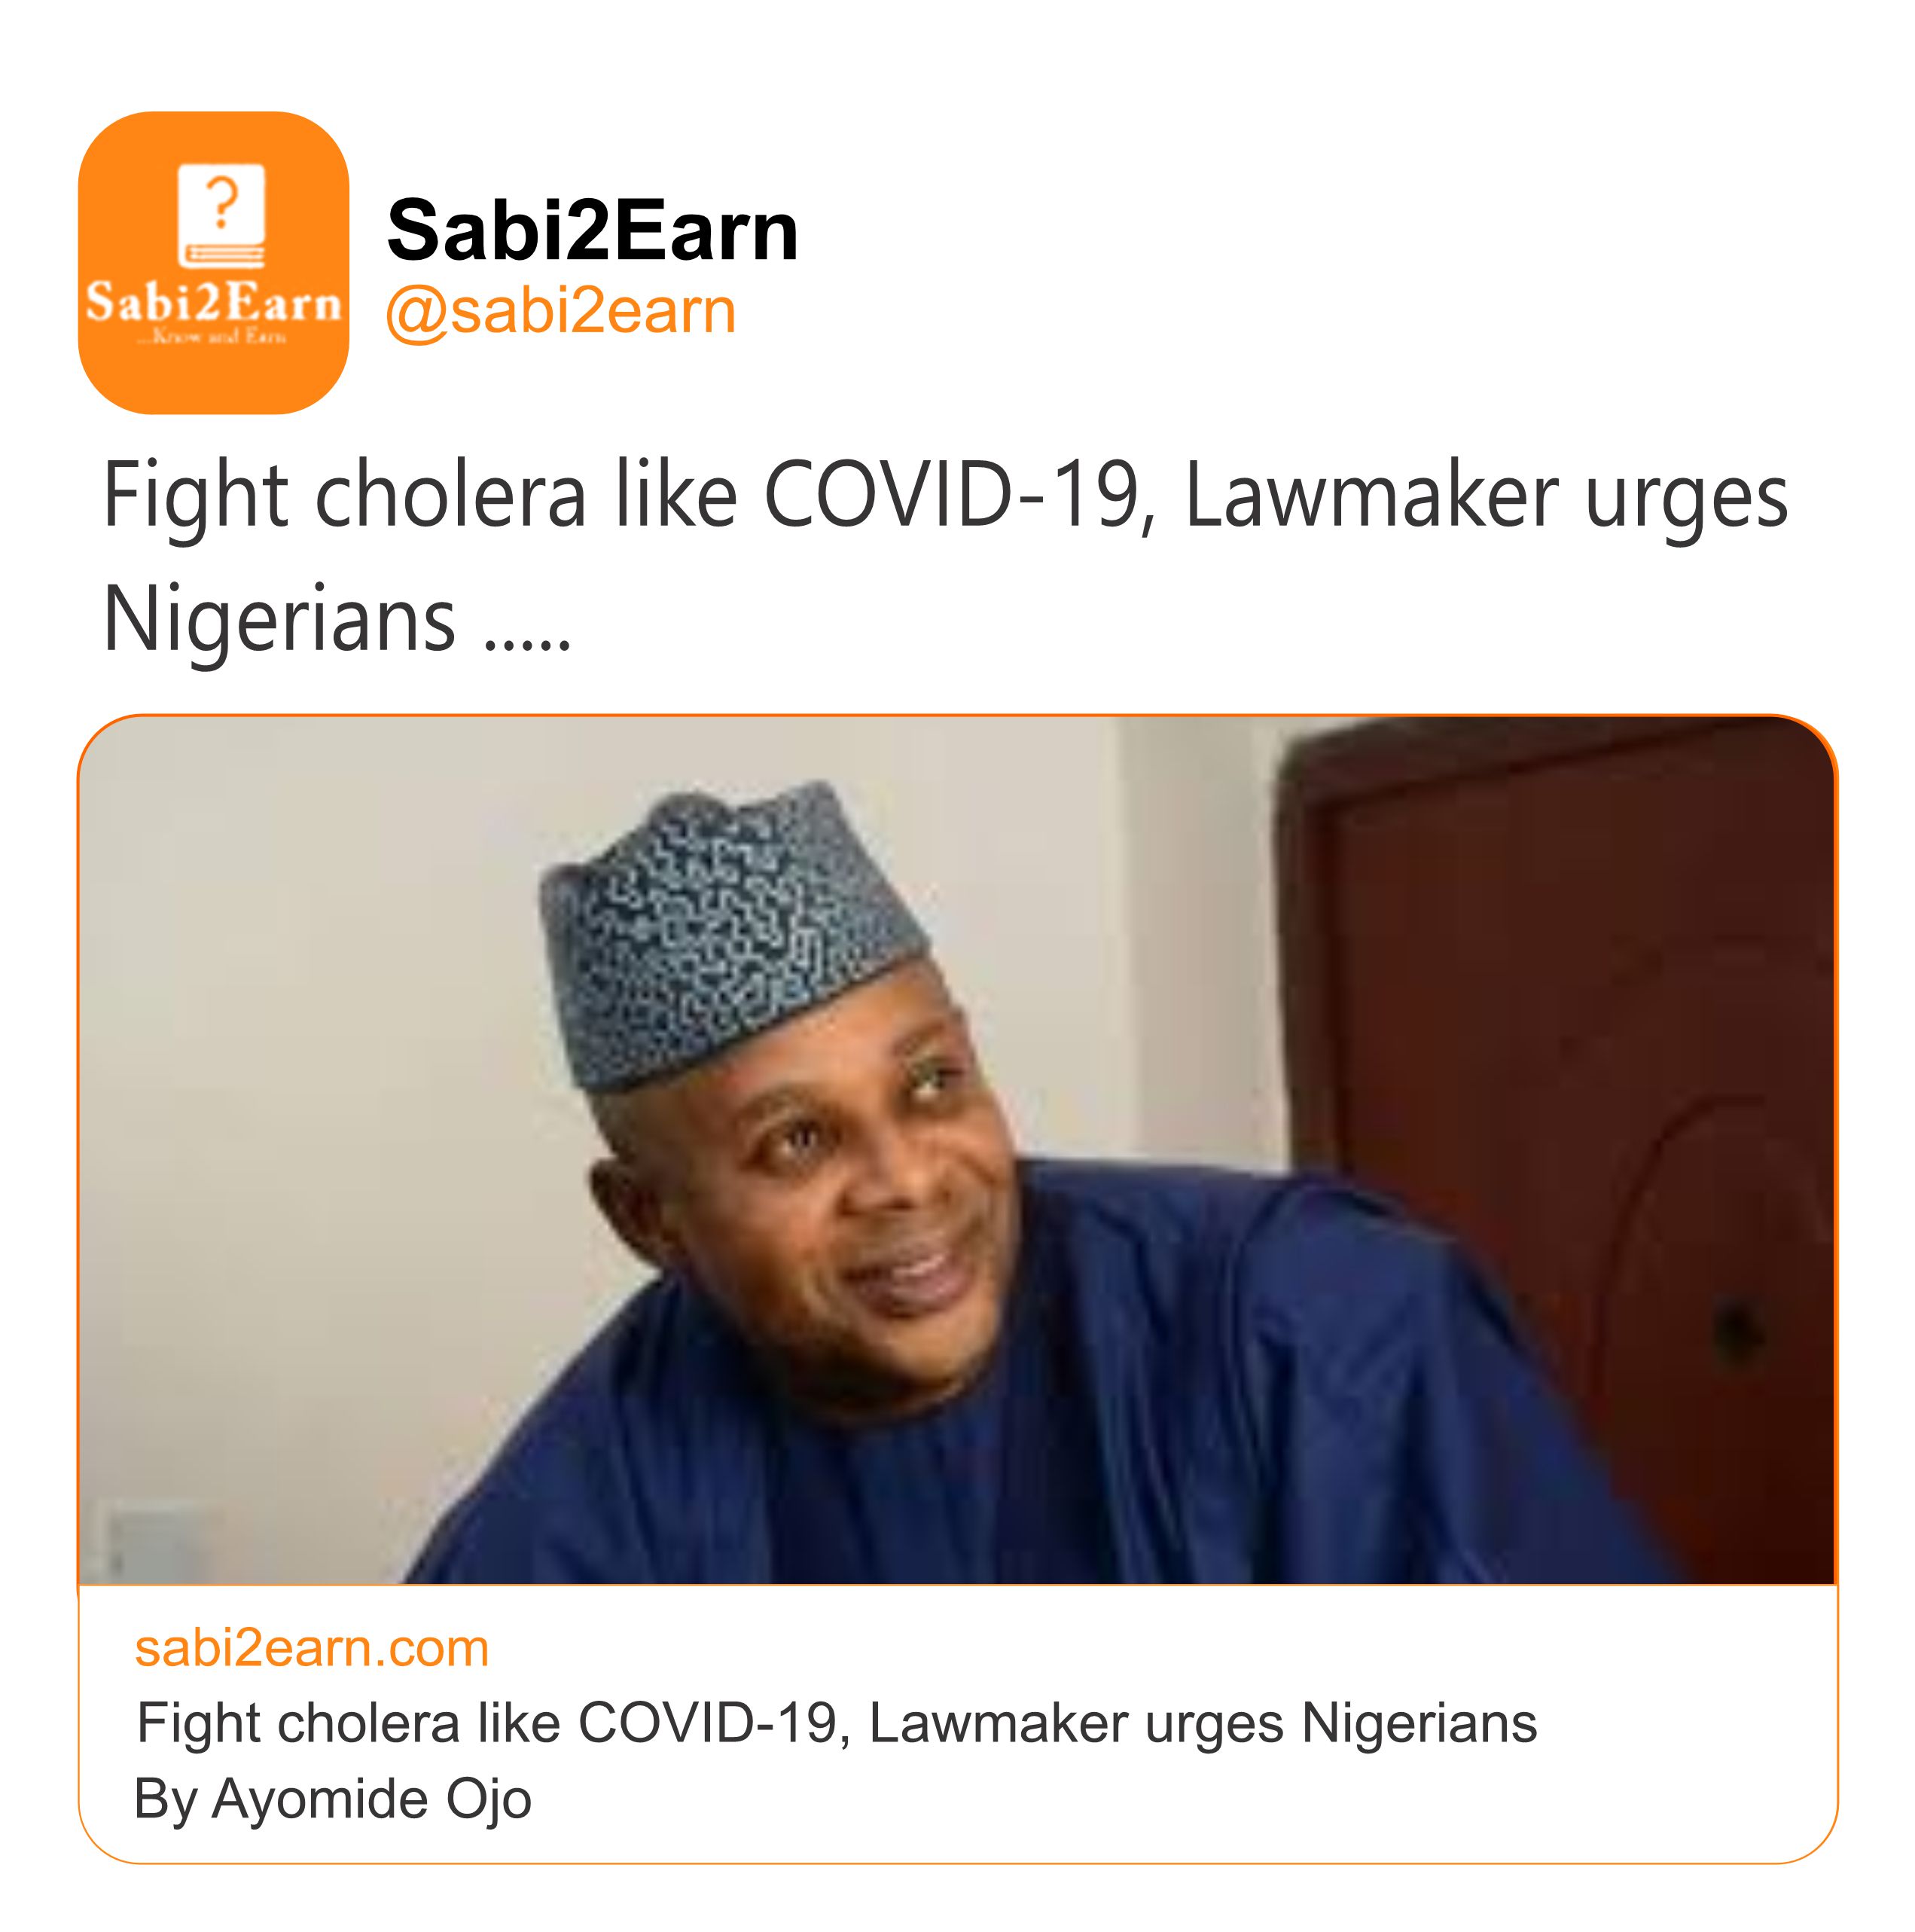
Task: Click the word 'Nigerians' in the post text
Action: click(279, 619)
